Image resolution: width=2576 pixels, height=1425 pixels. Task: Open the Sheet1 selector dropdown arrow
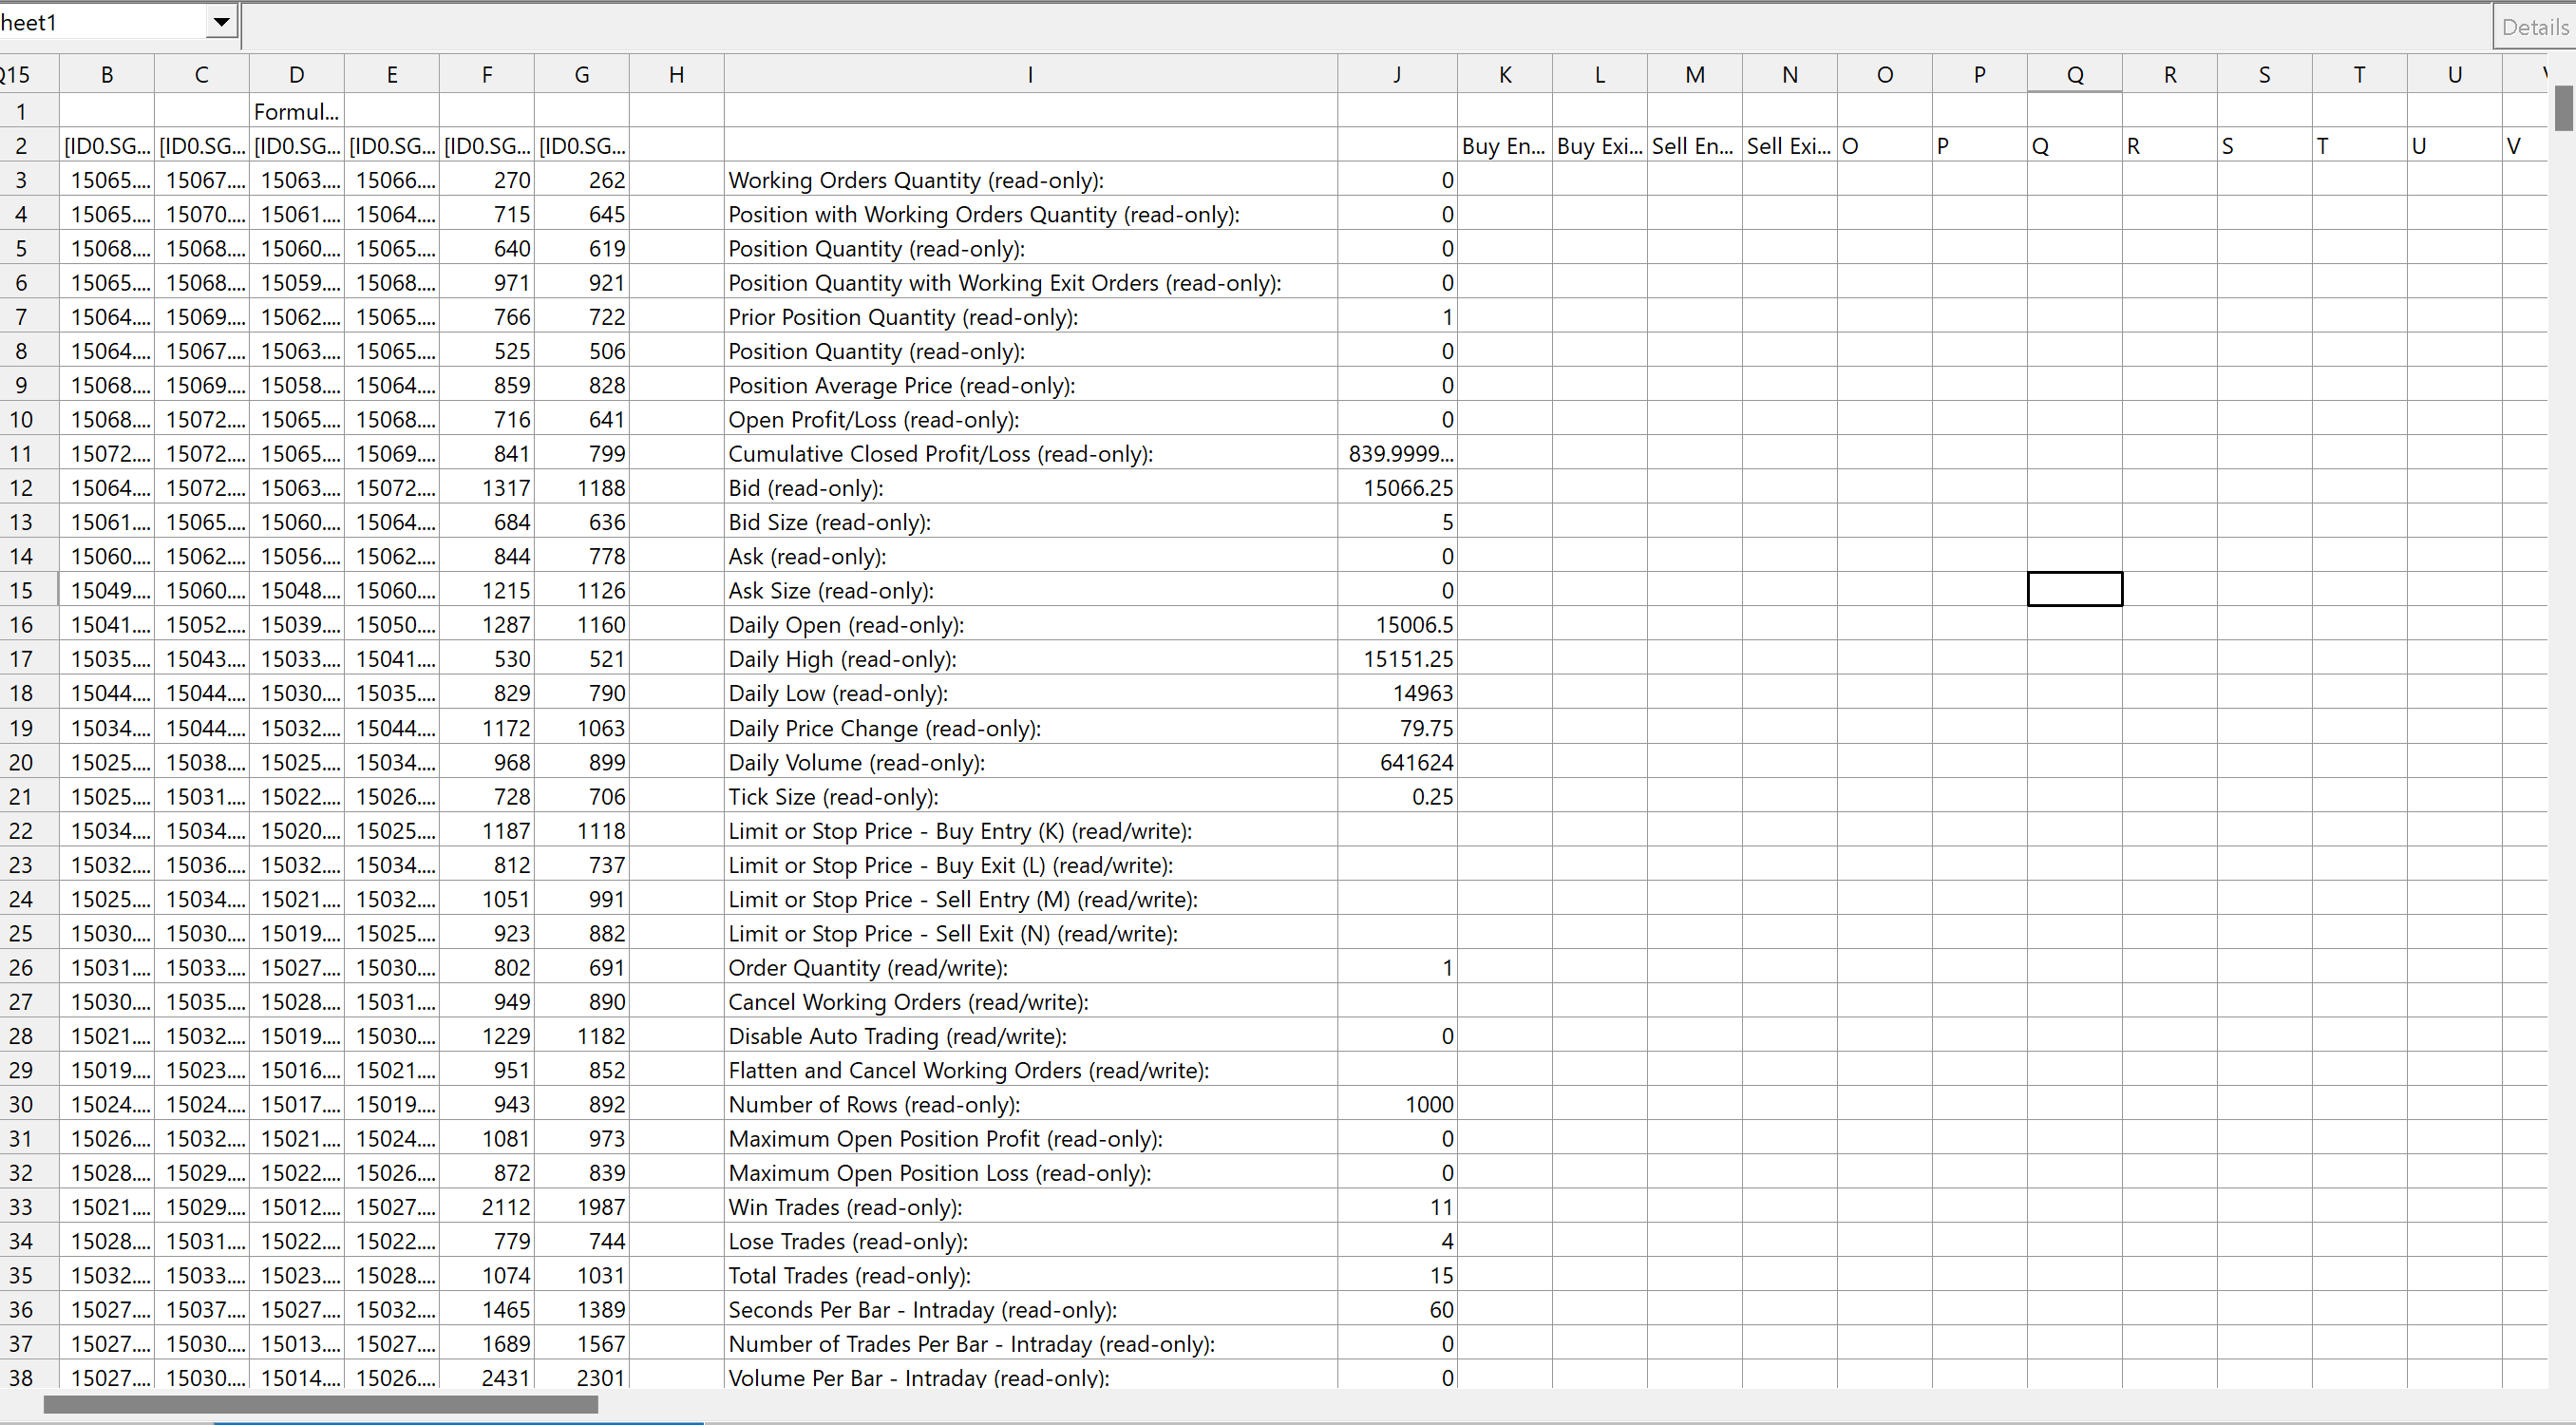coord(221,22)
